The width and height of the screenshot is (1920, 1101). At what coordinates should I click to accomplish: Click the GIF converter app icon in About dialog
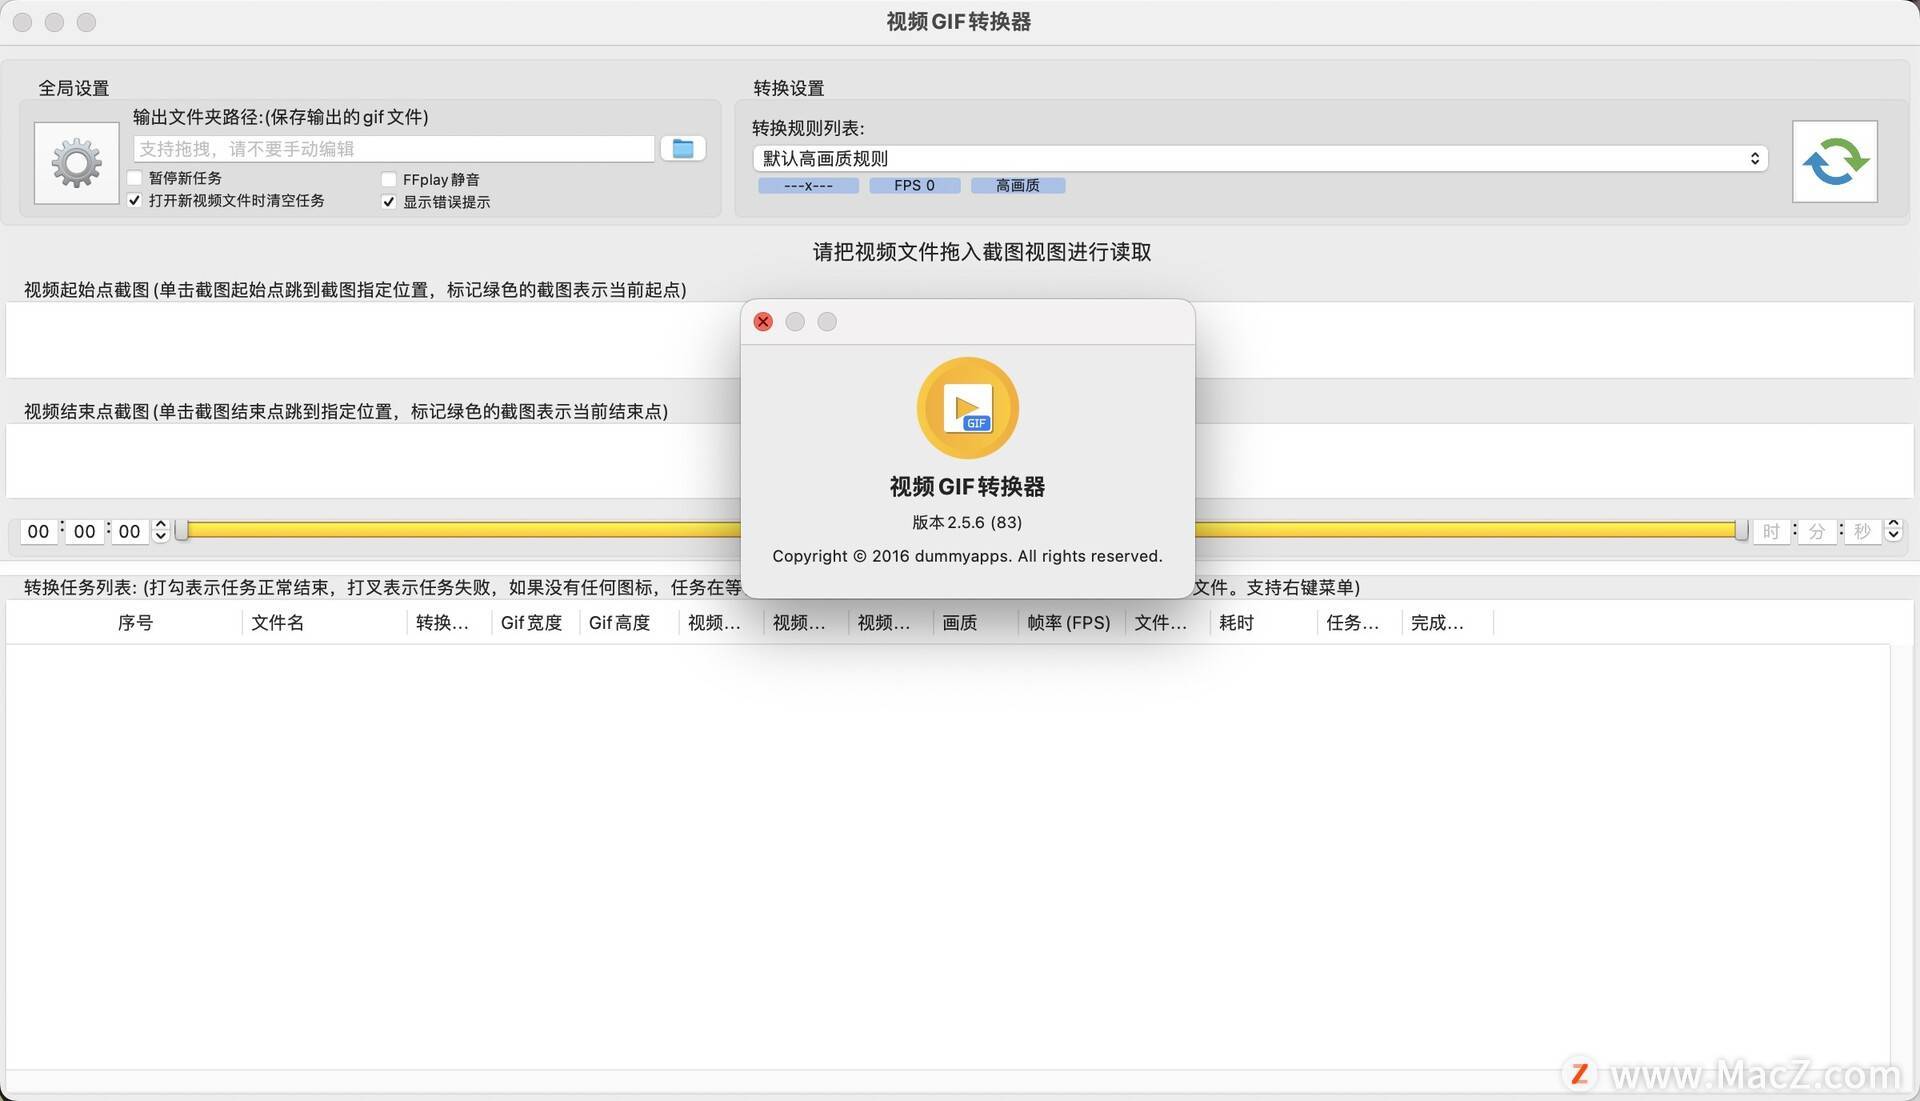point(967,408)
